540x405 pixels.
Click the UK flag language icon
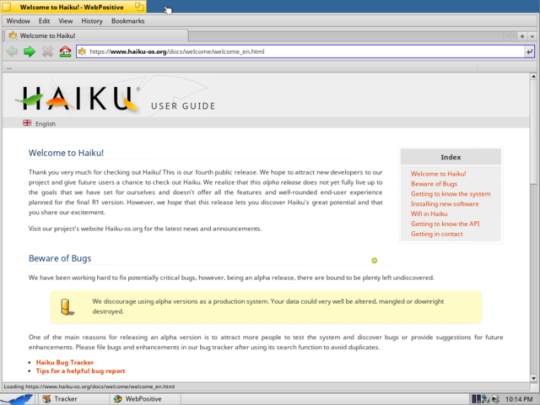pos(27,123)
